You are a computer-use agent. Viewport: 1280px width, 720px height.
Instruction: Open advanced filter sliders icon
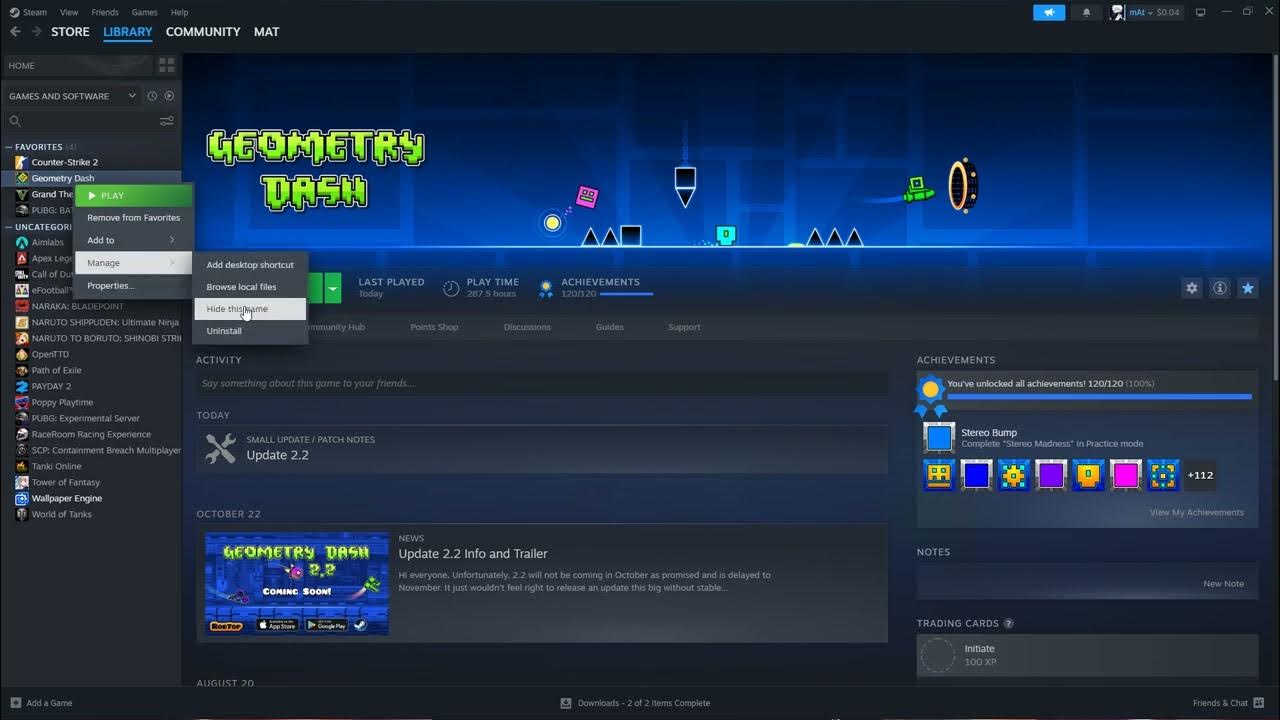167,121
